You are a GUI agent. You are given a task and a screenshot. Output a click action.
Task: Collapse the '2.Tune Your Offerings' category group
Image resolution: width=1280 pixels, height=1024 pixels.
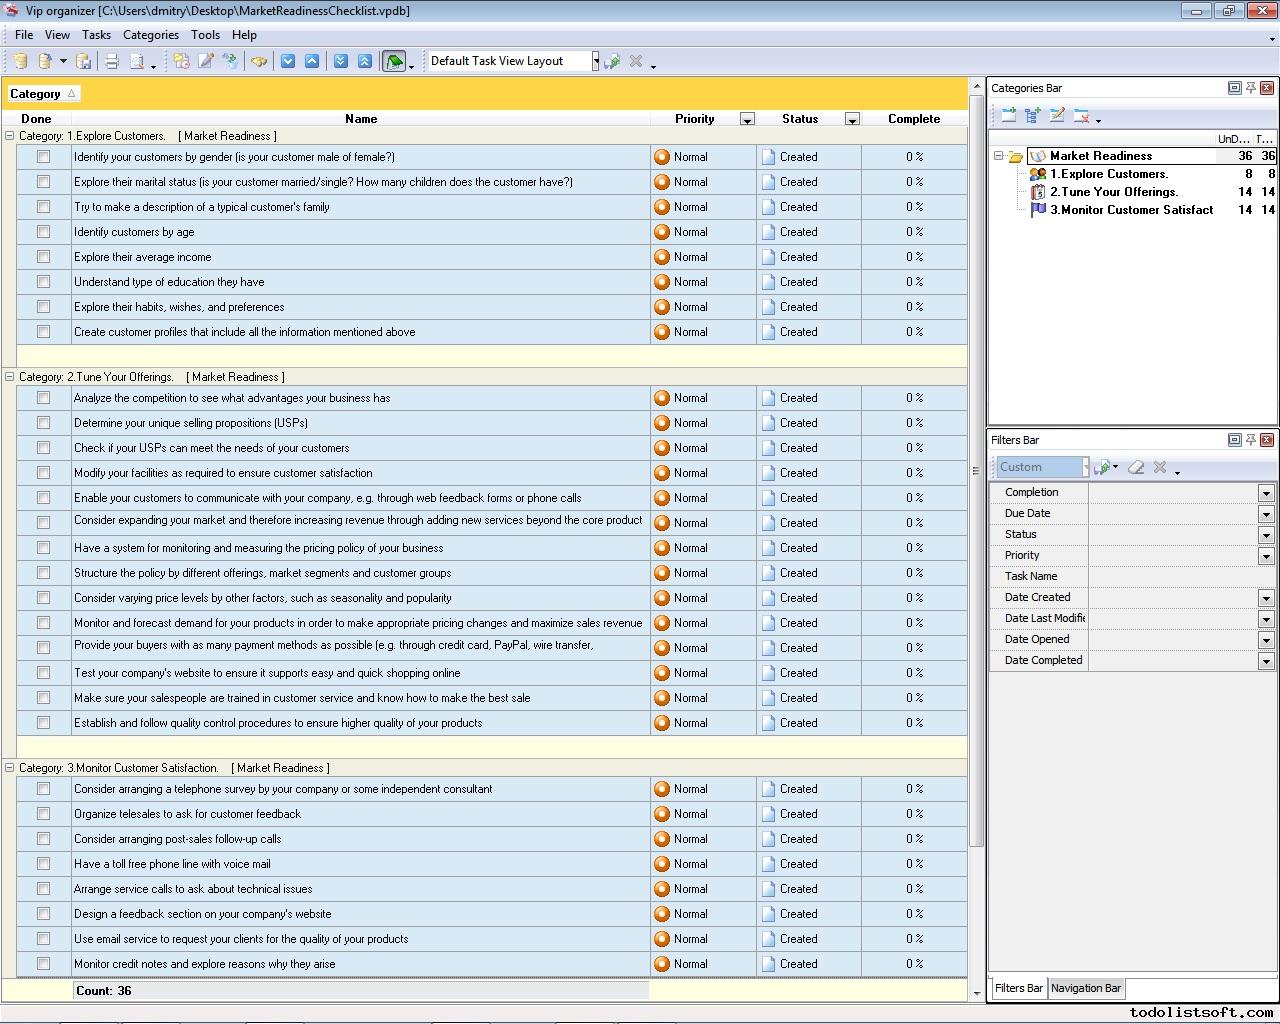[x=10, y=377]
